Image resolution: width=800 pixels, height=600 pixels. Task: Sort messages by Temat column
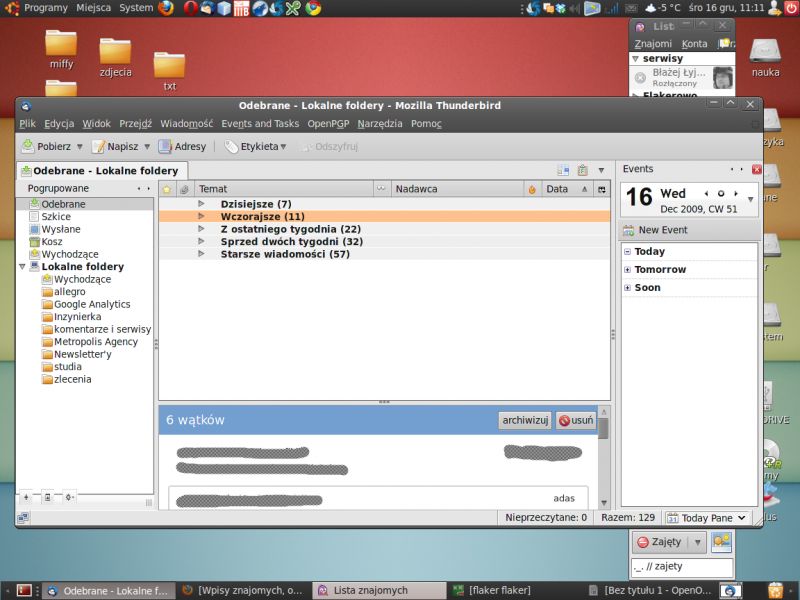tap(284, 189)
